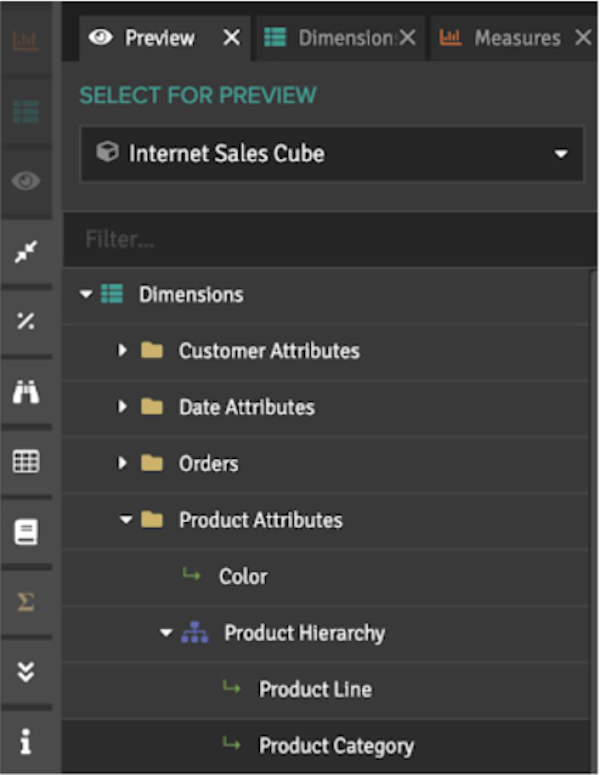Viewport: 600px width, 775px height.
Task: Click the book icon in the sidebar
Action: [x=26, y=532]
